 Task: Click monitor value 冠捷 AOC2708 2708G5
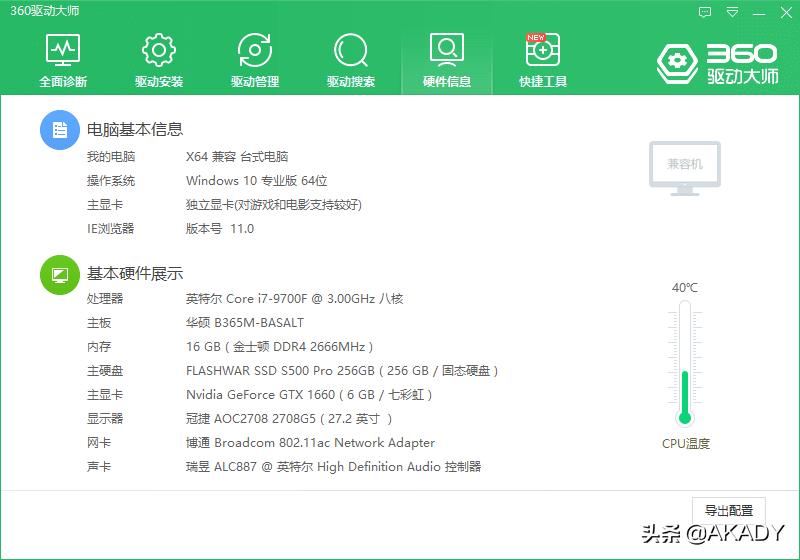289,419
